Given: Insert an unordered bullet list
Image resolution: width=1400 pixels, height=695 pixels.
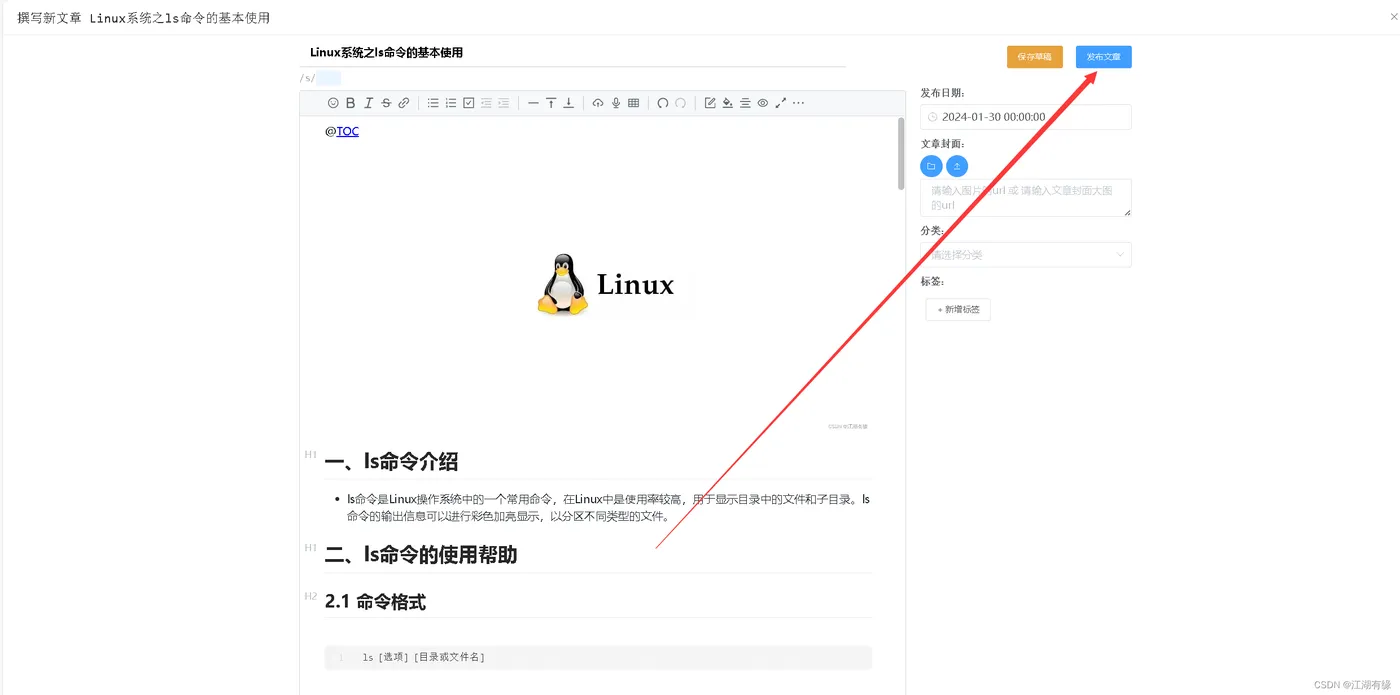Looking at the screenshot, I should click(x=433, y=103).
